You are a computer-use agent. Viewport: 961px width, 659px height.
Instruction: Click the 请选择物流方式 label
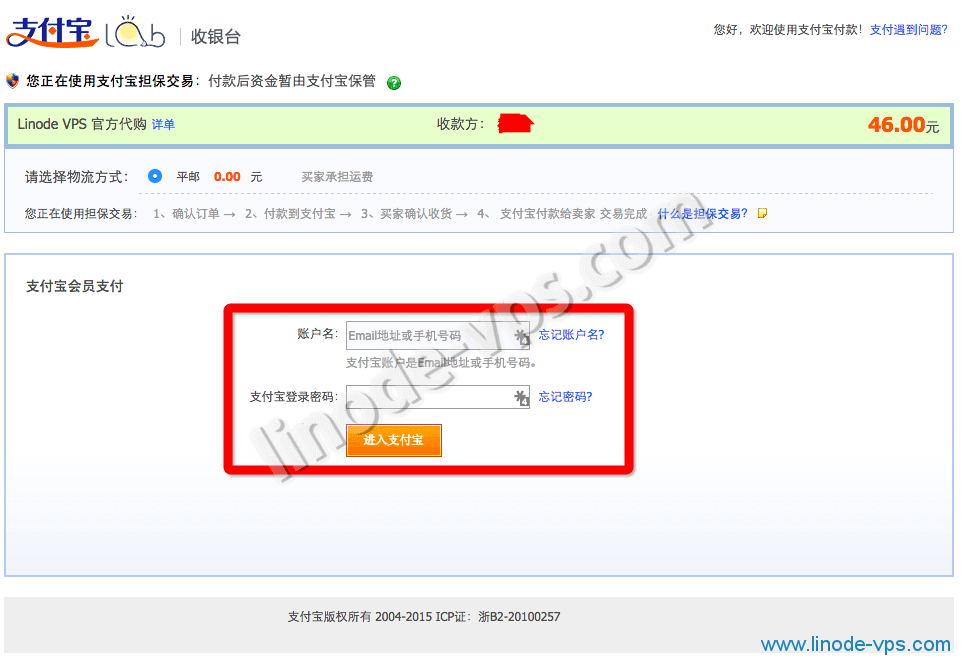coord(76,177)
